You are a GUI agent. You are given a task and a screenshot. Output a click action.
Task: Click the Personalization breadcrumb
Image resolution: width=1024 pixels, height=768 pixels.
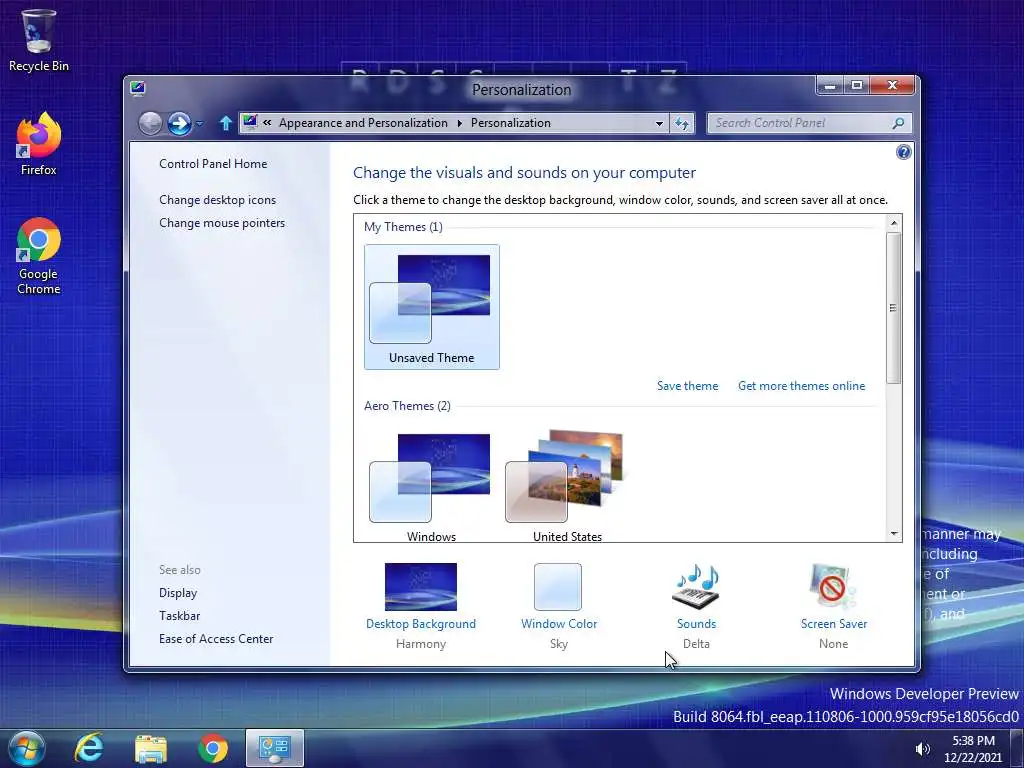click(511, 123)
